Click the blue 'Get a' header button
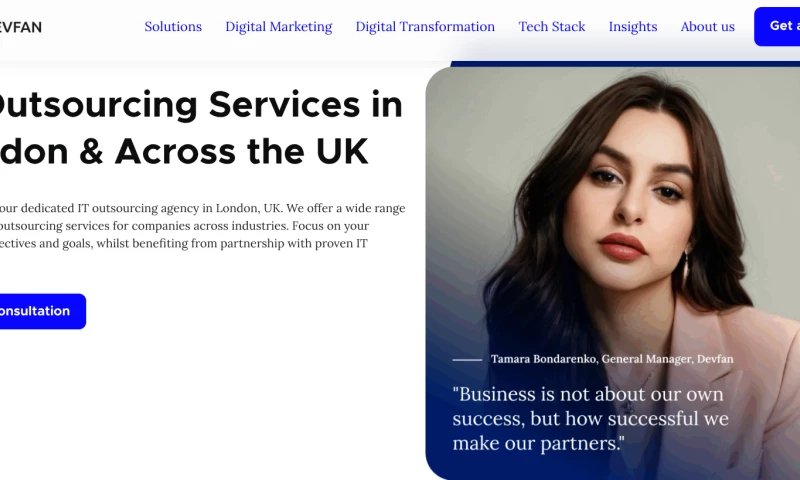The image size is (800, 480). (777, 27)
